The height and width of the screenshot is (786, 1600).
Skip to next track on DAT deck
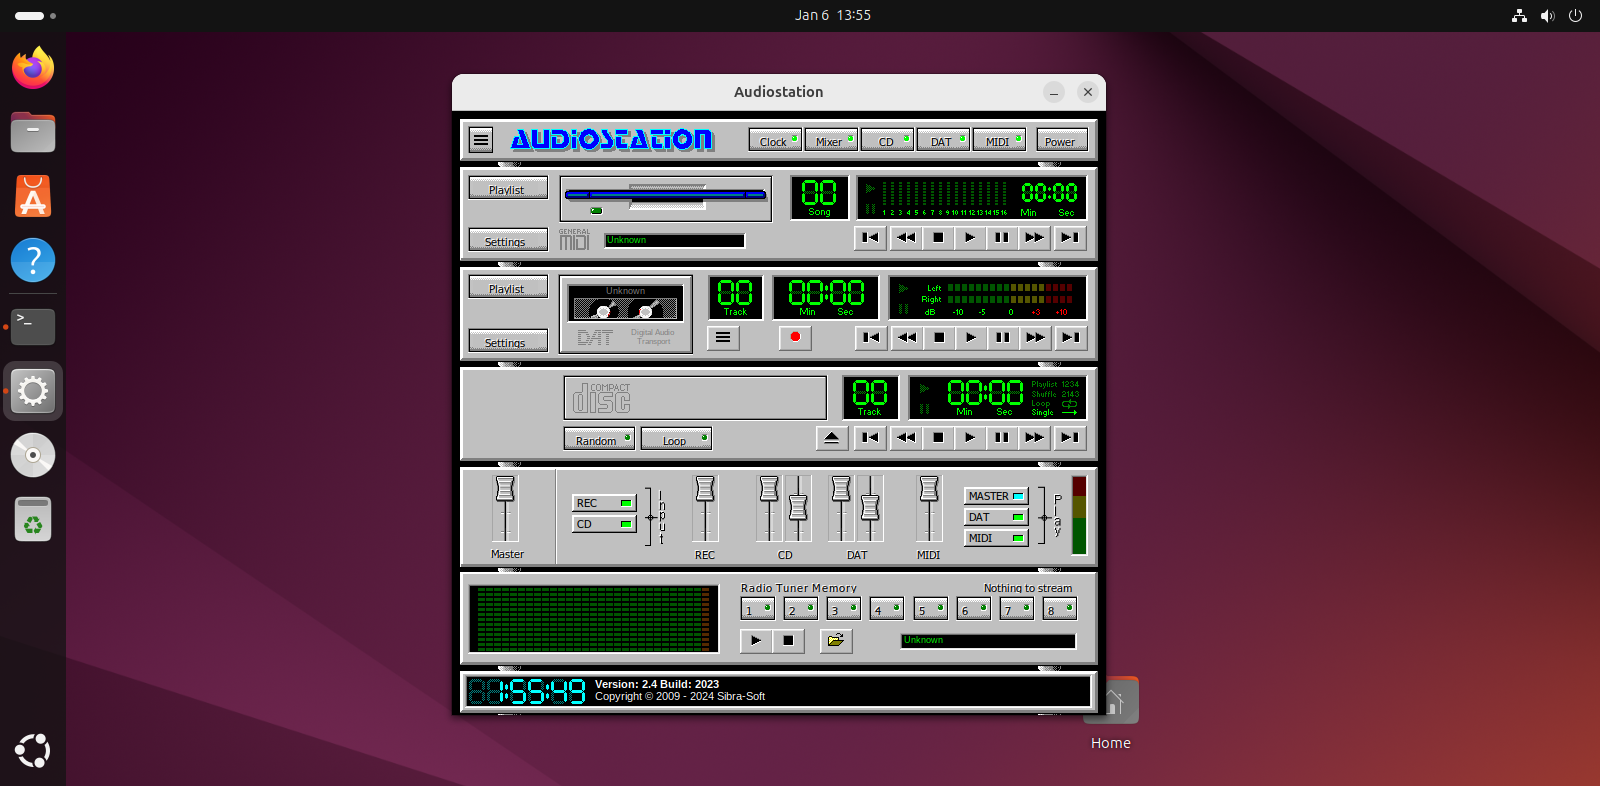coord(1071,338)
